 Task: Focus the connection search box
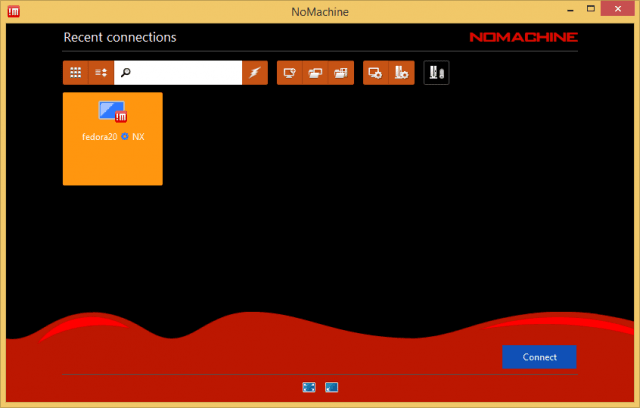pyautogui.click(x=178, y=73)
